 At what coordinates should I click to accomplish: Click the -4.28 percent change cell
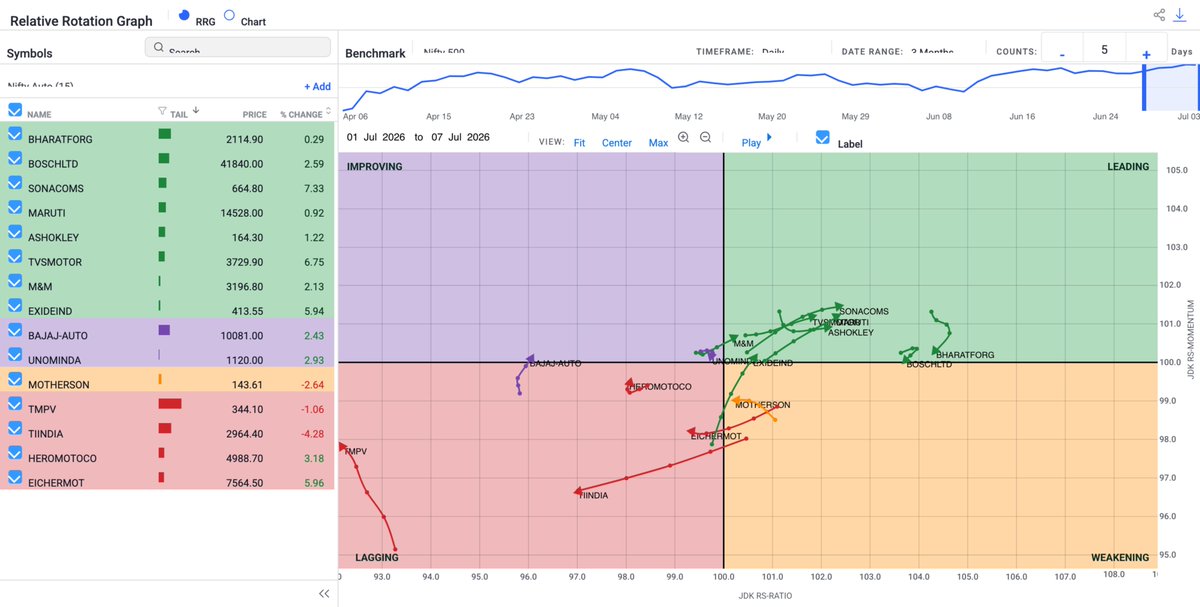[313, 434]
